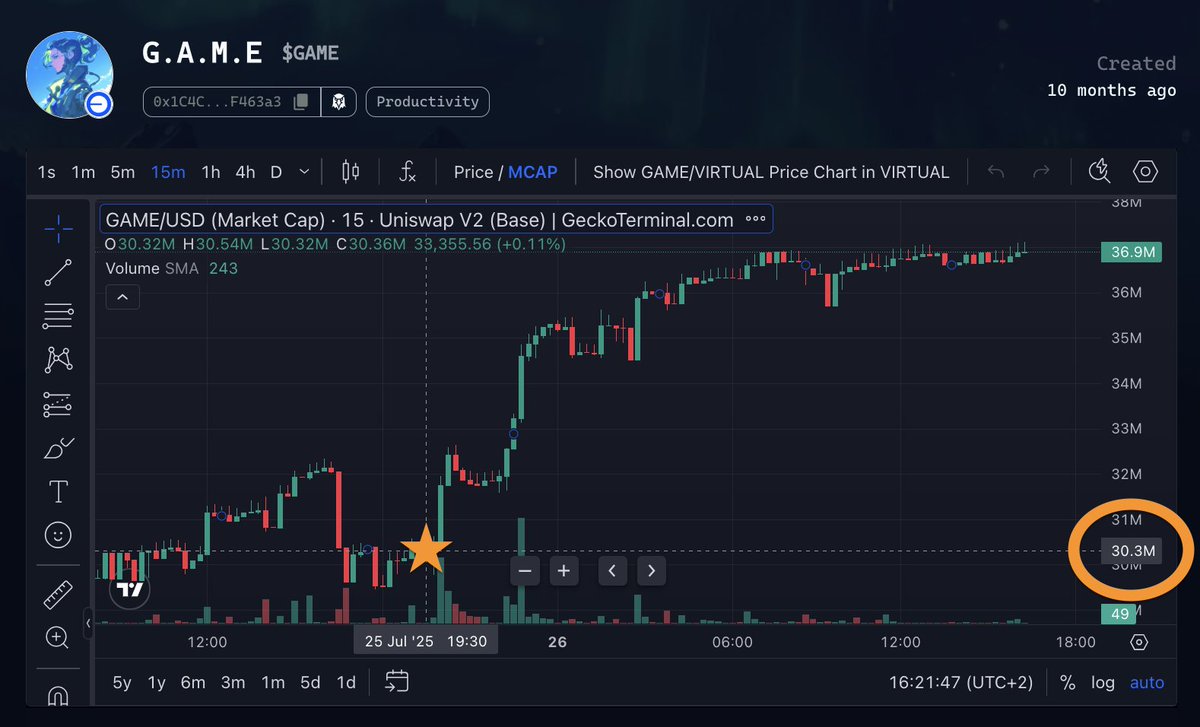Viewport: 1200px width, 727px height.
Task: Toggle auto scale mode
Action: [1147, 682]
